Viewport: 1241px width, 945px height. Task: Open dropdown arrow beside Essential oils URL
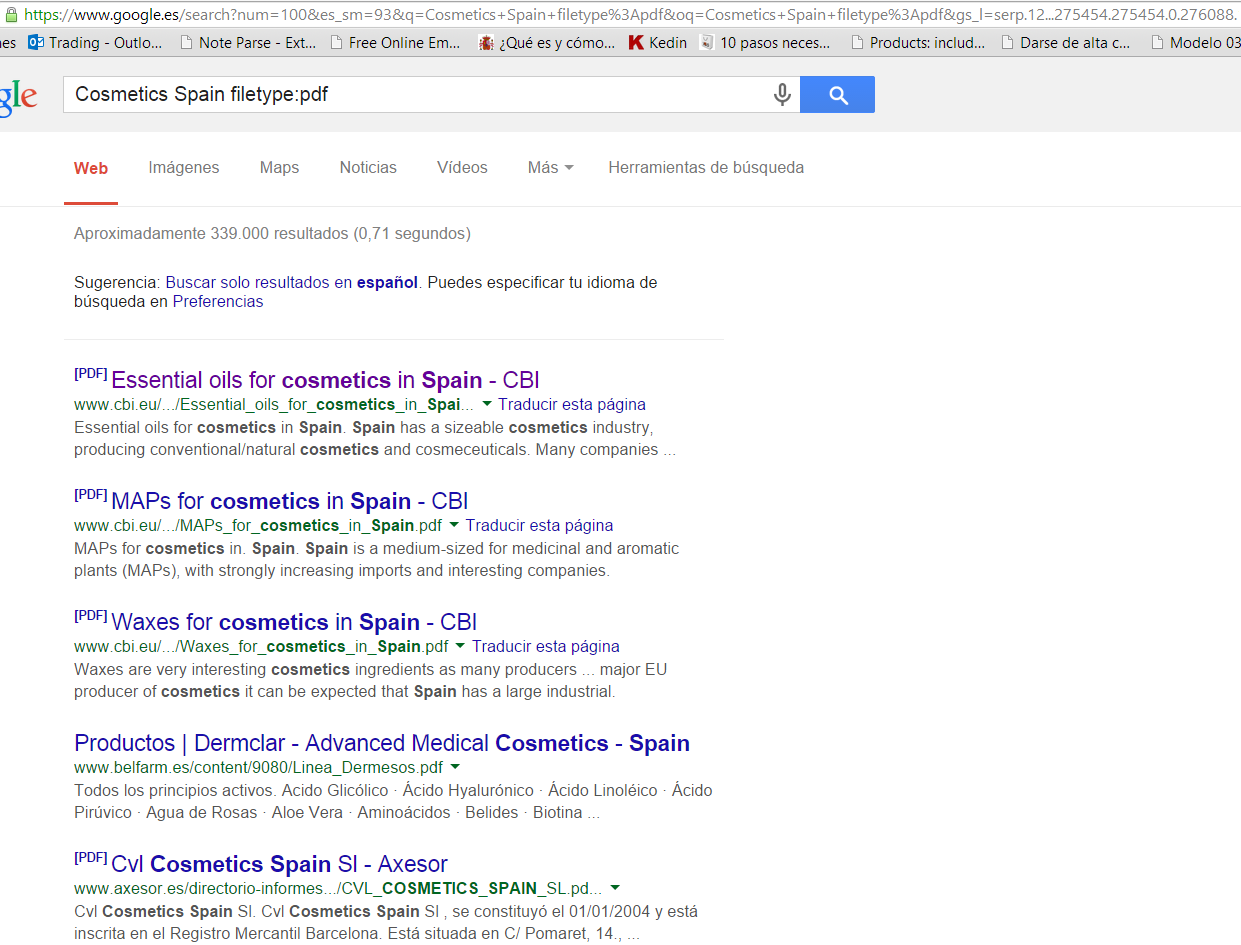pos(487,404)
